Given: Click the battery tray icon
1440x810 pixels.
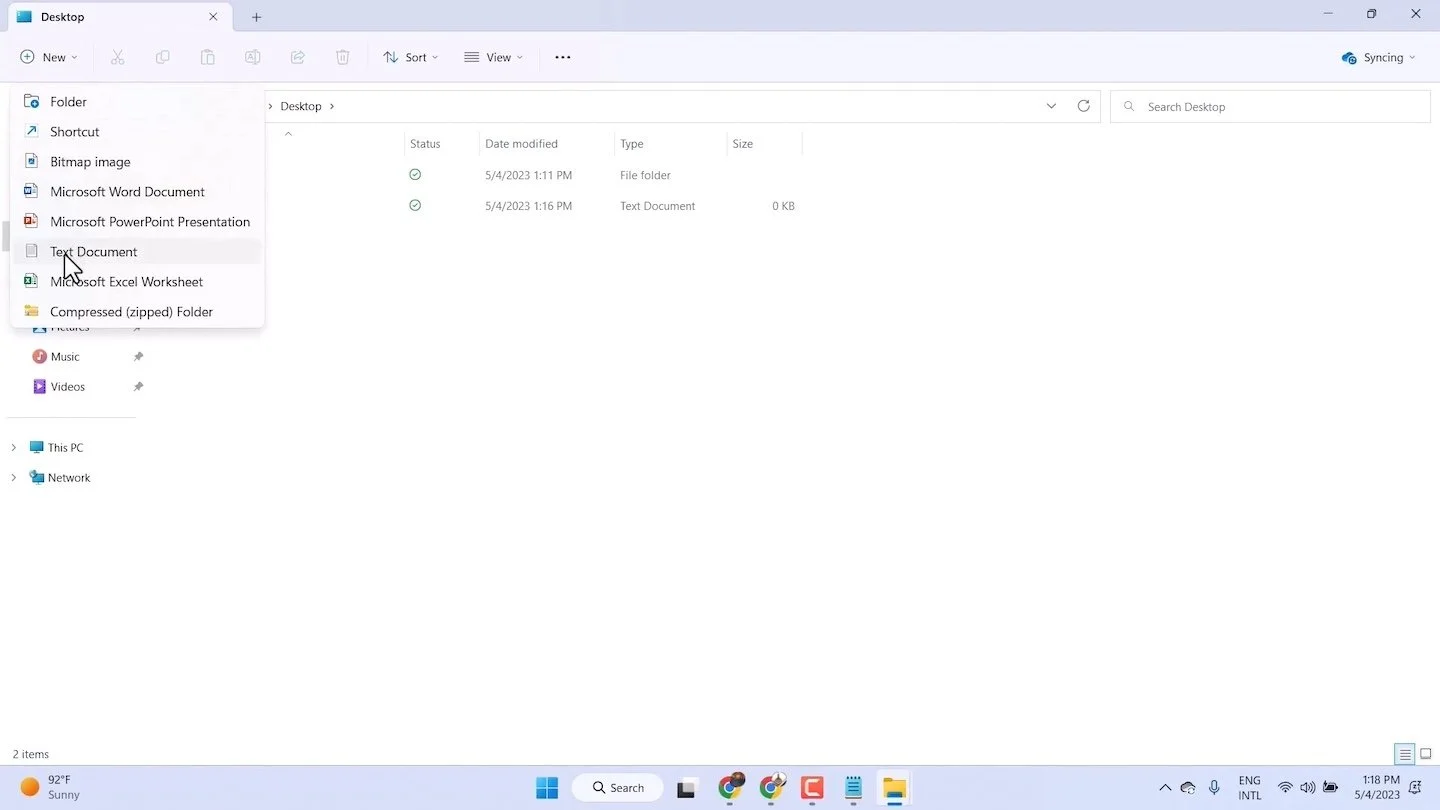Looking at the screenshot, I should click(1330, 788).
